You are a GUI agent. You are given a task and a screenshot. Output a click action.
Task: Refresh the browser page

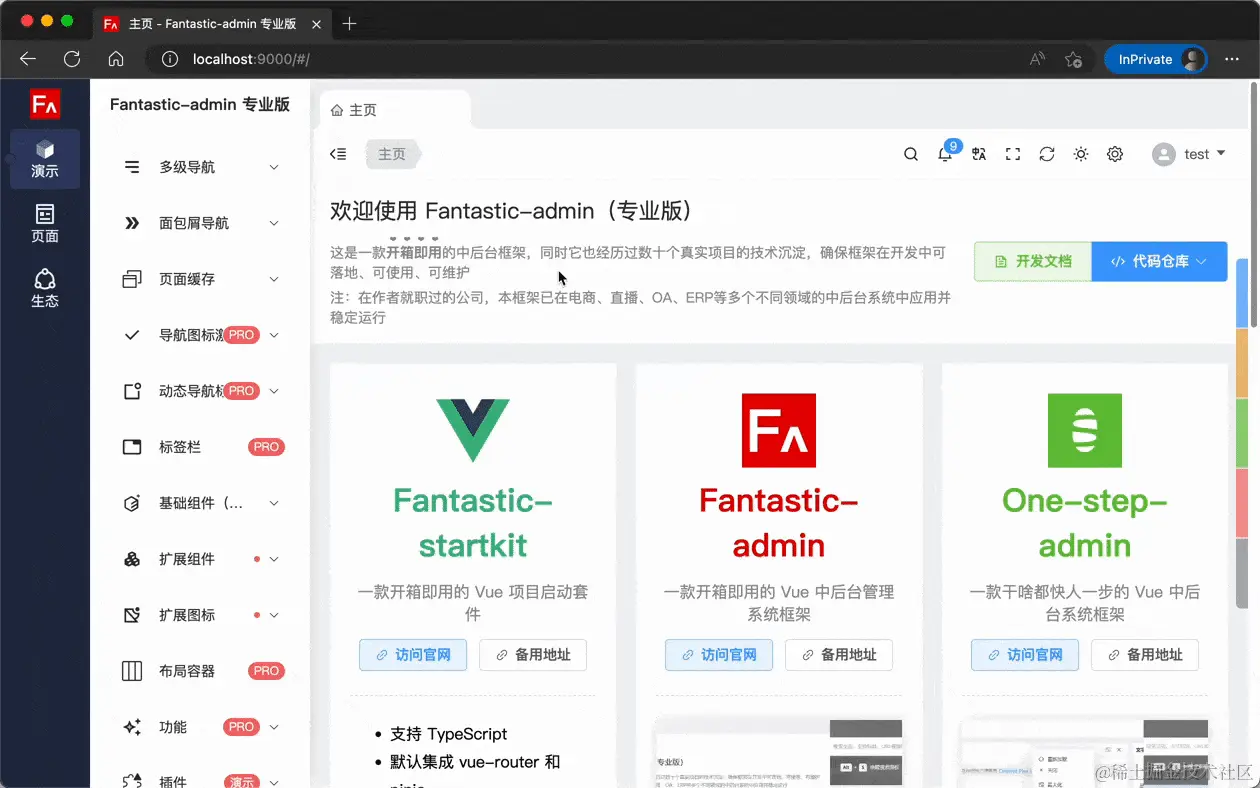click(72, 59)
